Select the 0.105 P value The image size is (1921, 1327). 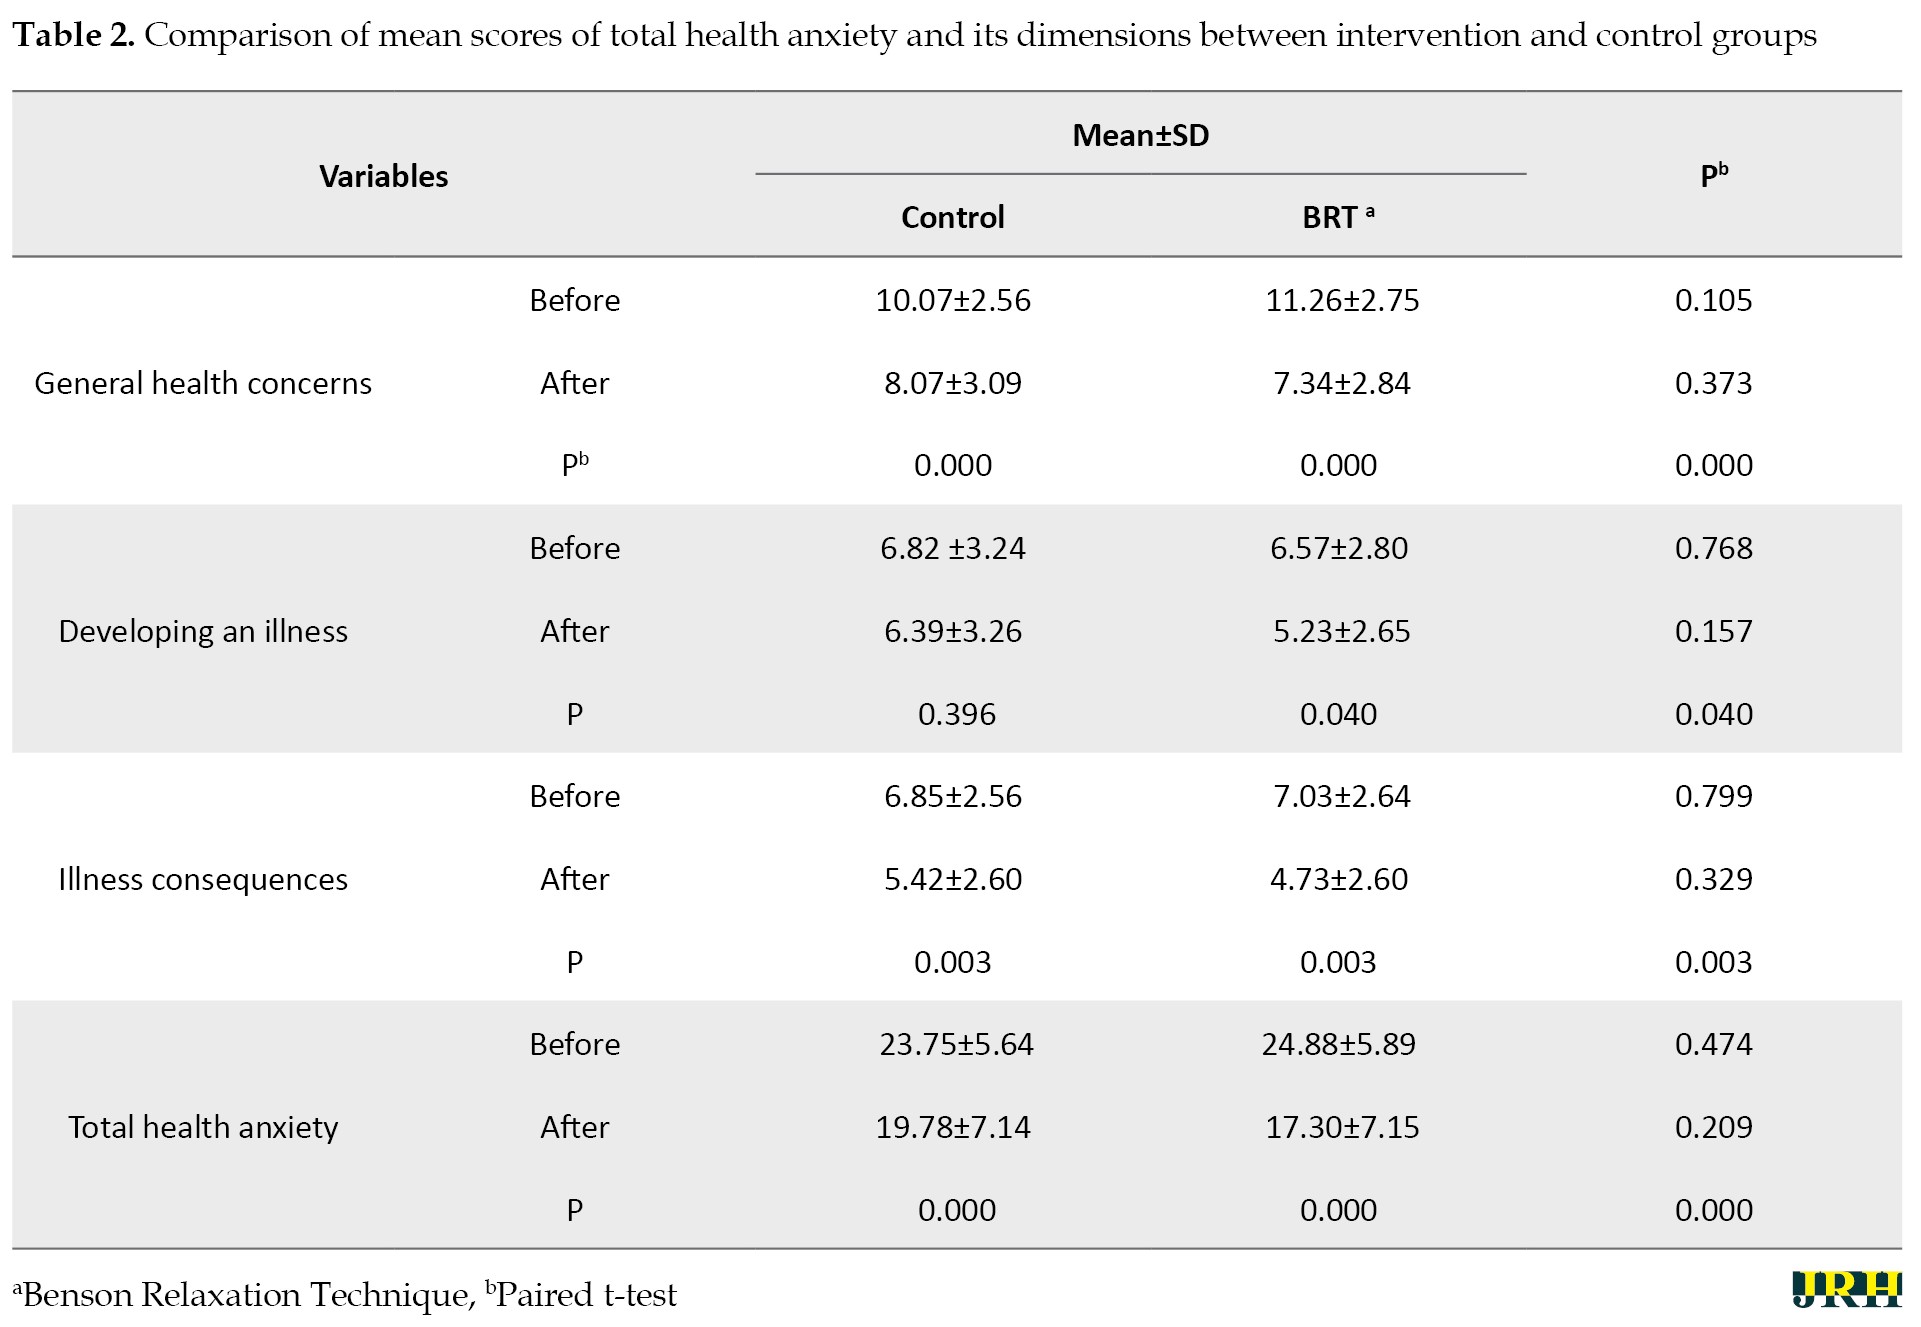(1714, 300)
